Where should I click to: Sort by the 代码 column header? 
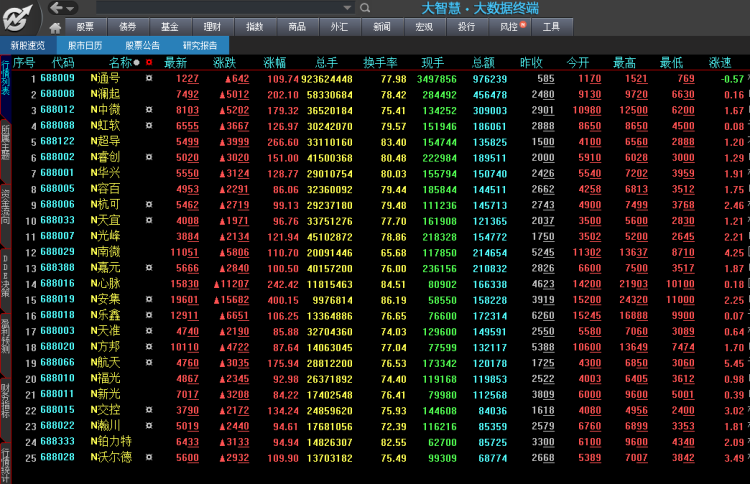coord(63,63)
